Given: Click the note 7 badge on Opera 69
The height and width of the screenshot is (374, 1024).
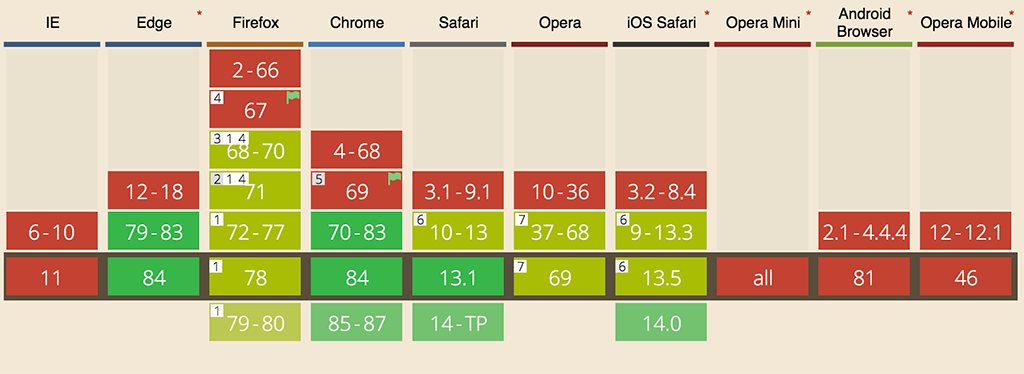Looking at the screenshot, I should [x=521, y=265].
